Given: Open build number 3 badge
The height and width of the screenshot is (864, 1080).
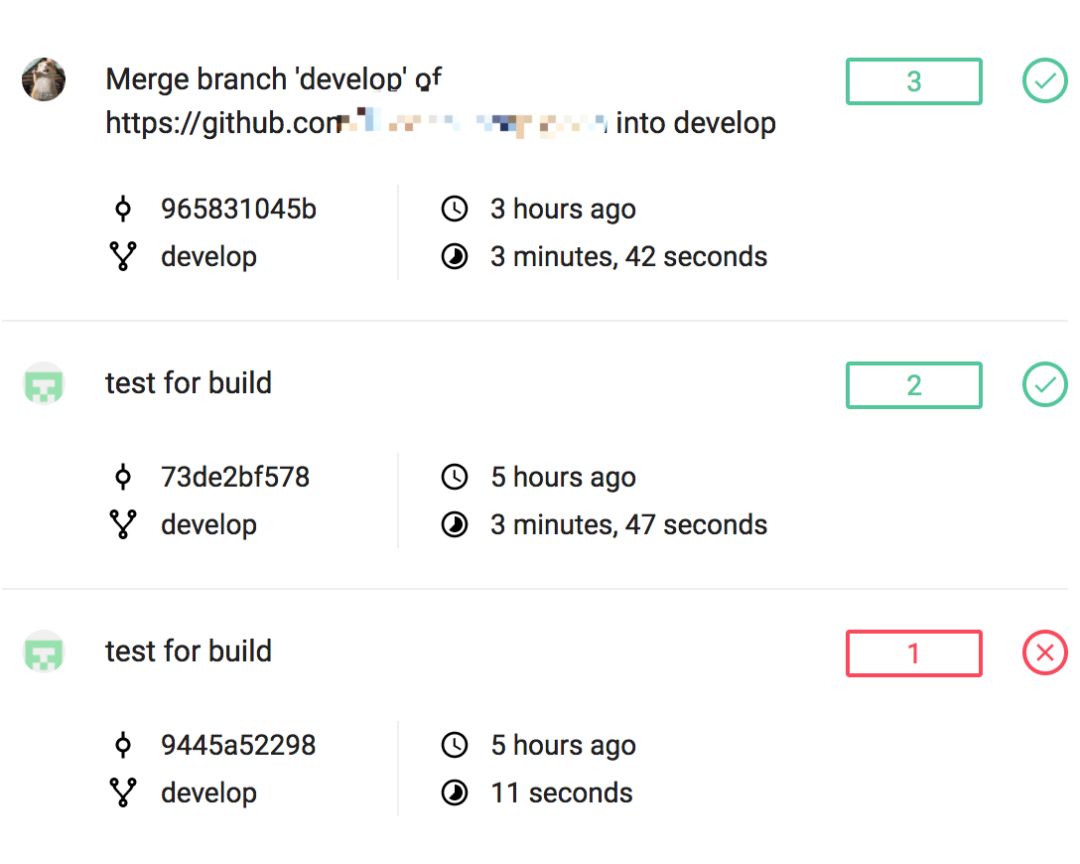Looking at the screenshot, I should (913, 81).
